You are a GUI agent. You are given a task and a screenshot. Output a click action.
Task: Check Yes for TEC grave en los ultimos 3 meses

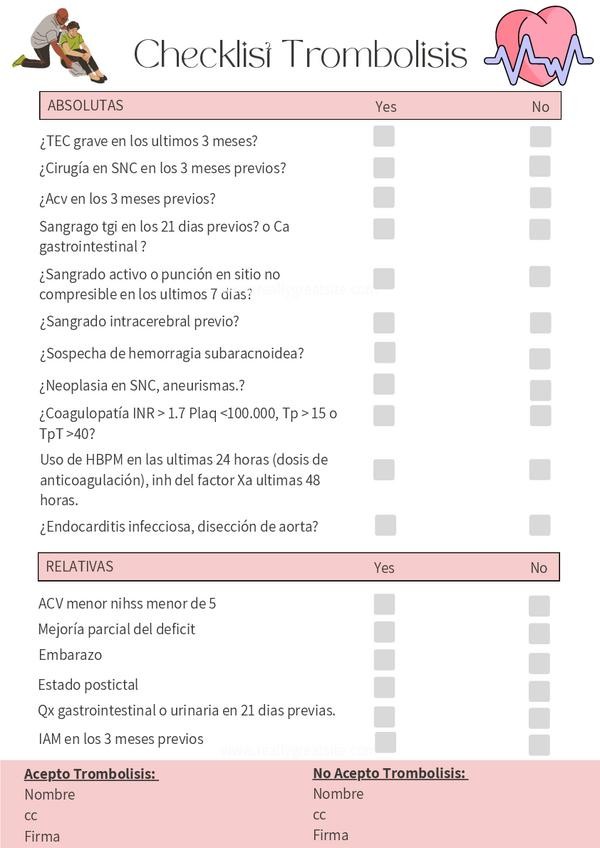click(384, 137)
